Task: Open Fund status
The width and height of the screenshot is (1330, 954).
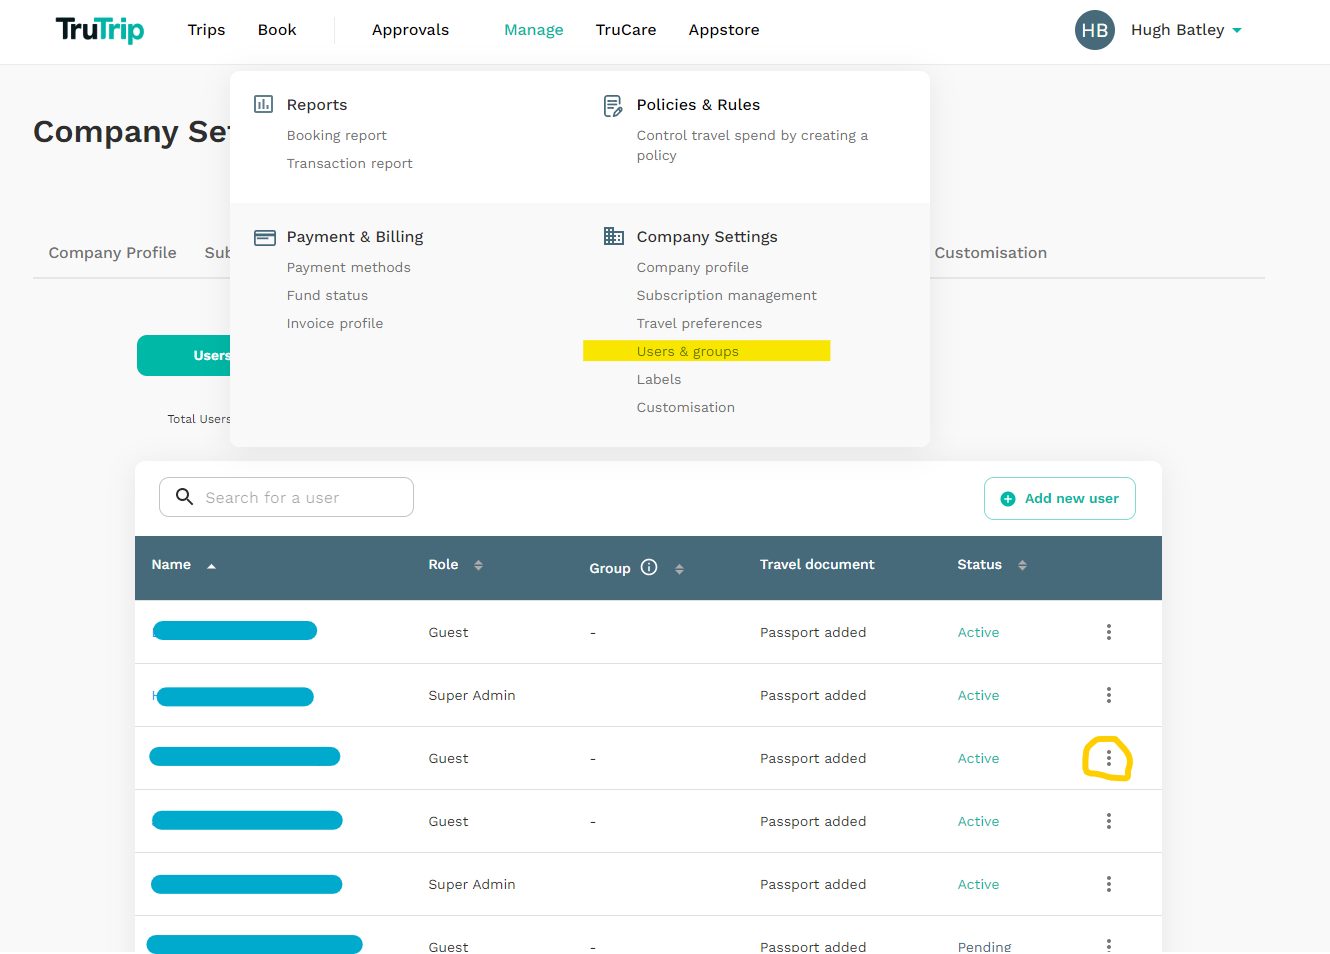Action: coord(327,295)
